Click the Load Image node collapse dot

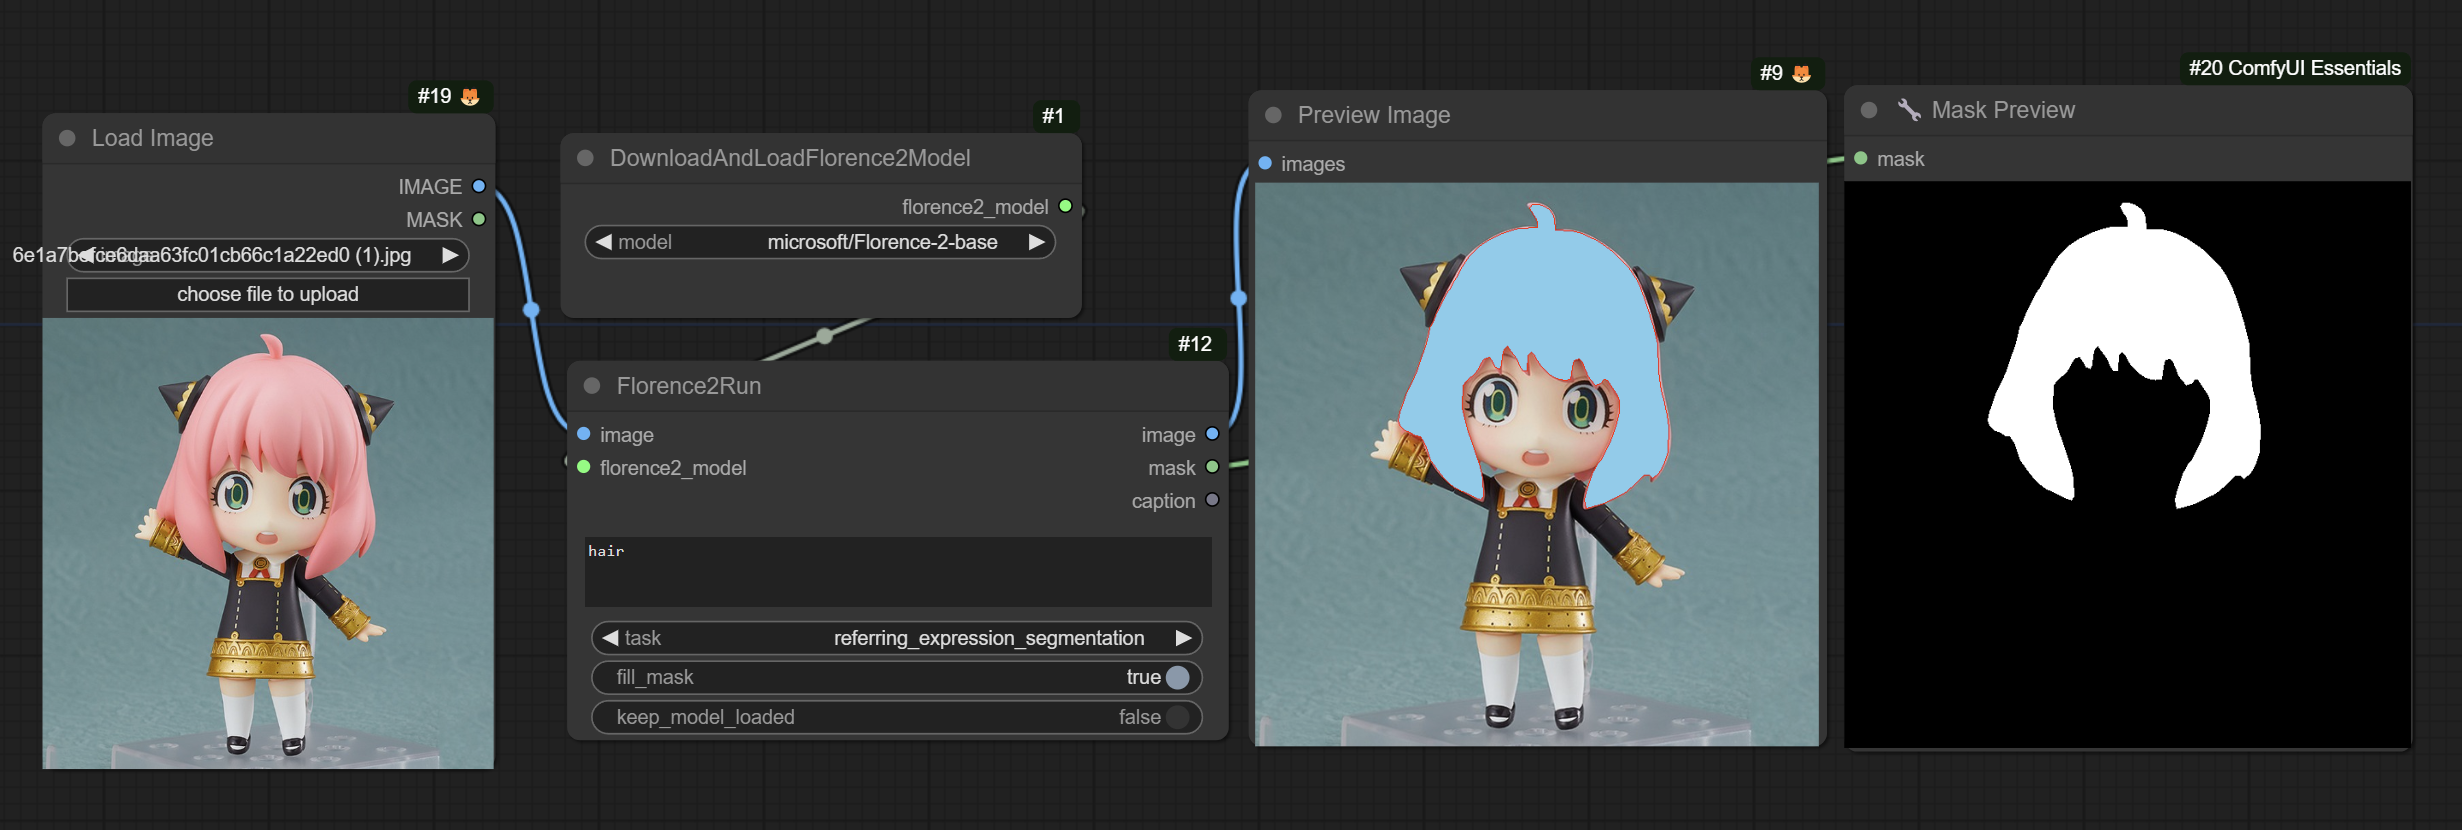(x=68, y=138)
